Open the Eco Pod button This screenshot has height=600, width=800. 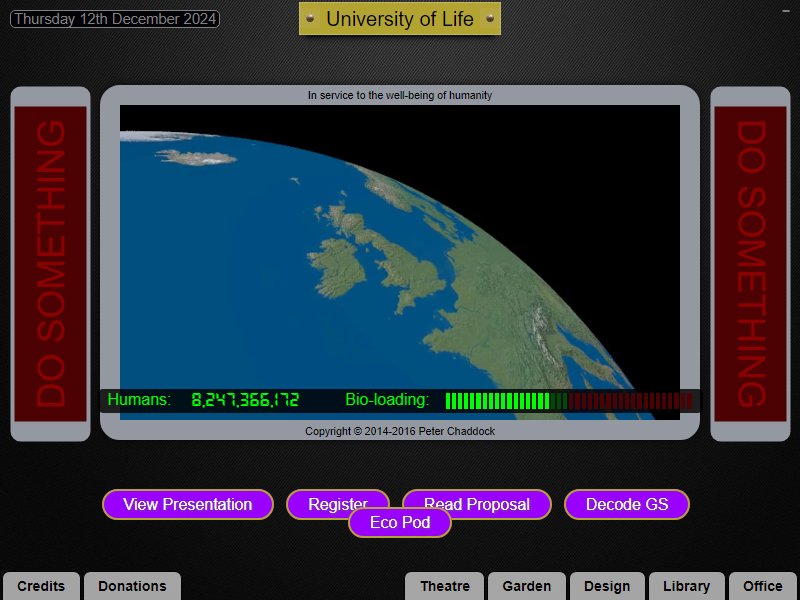[399, 522]
